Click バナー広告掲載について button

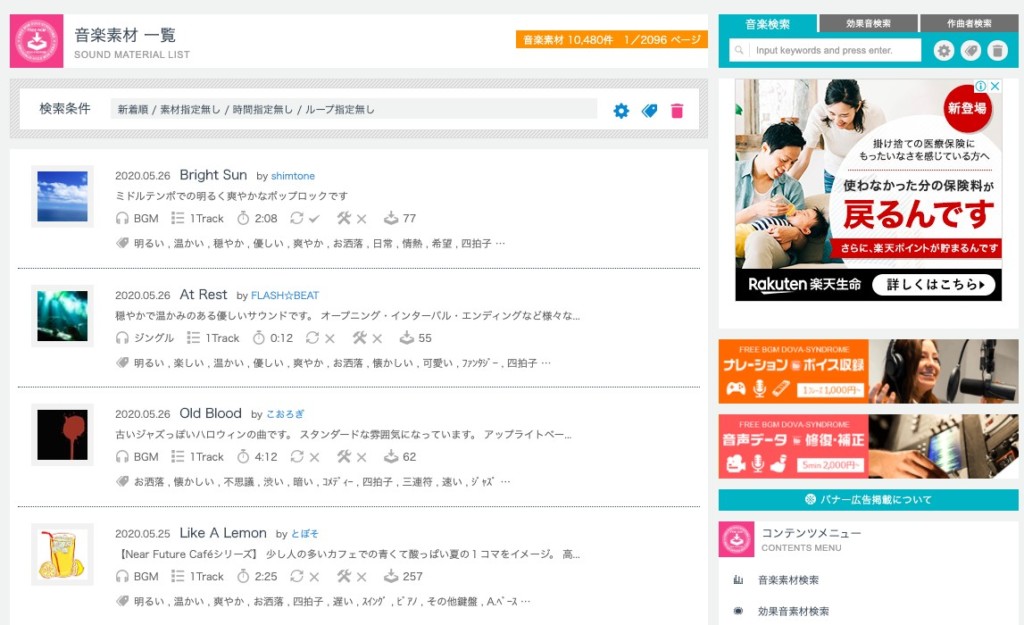pyautogui.click(x=869, y=500)
